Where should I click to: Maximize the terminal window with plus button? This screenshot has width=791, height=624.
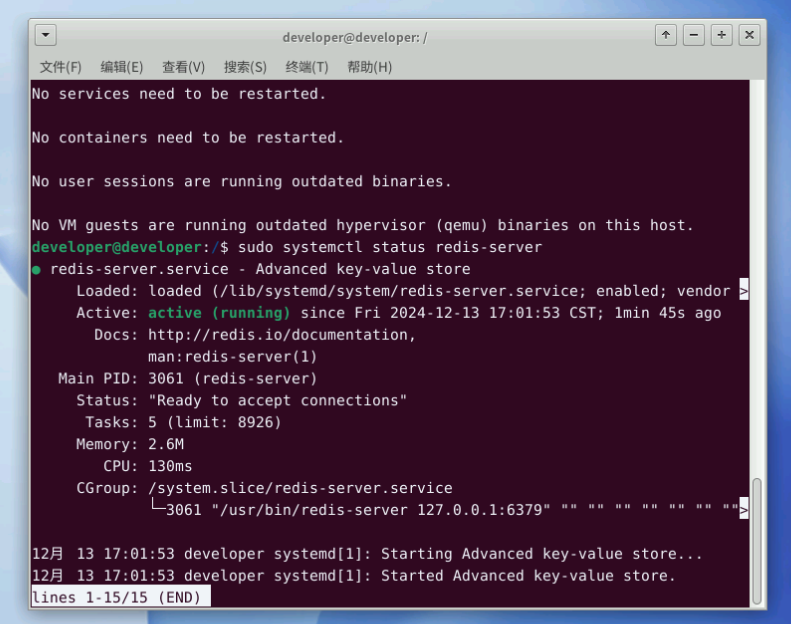coord(722,36)
